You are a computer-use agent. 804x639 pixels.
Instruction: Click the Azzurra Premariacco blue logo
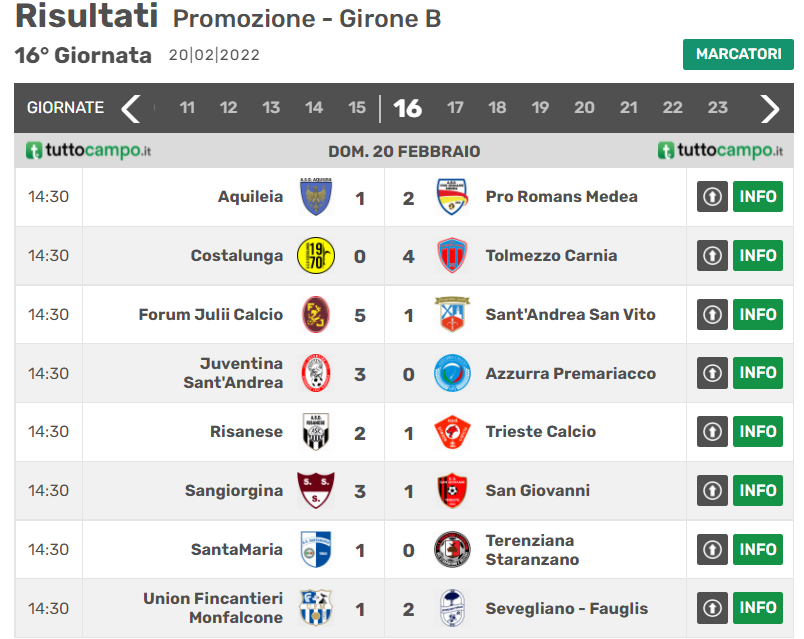[x=452, y=374]
